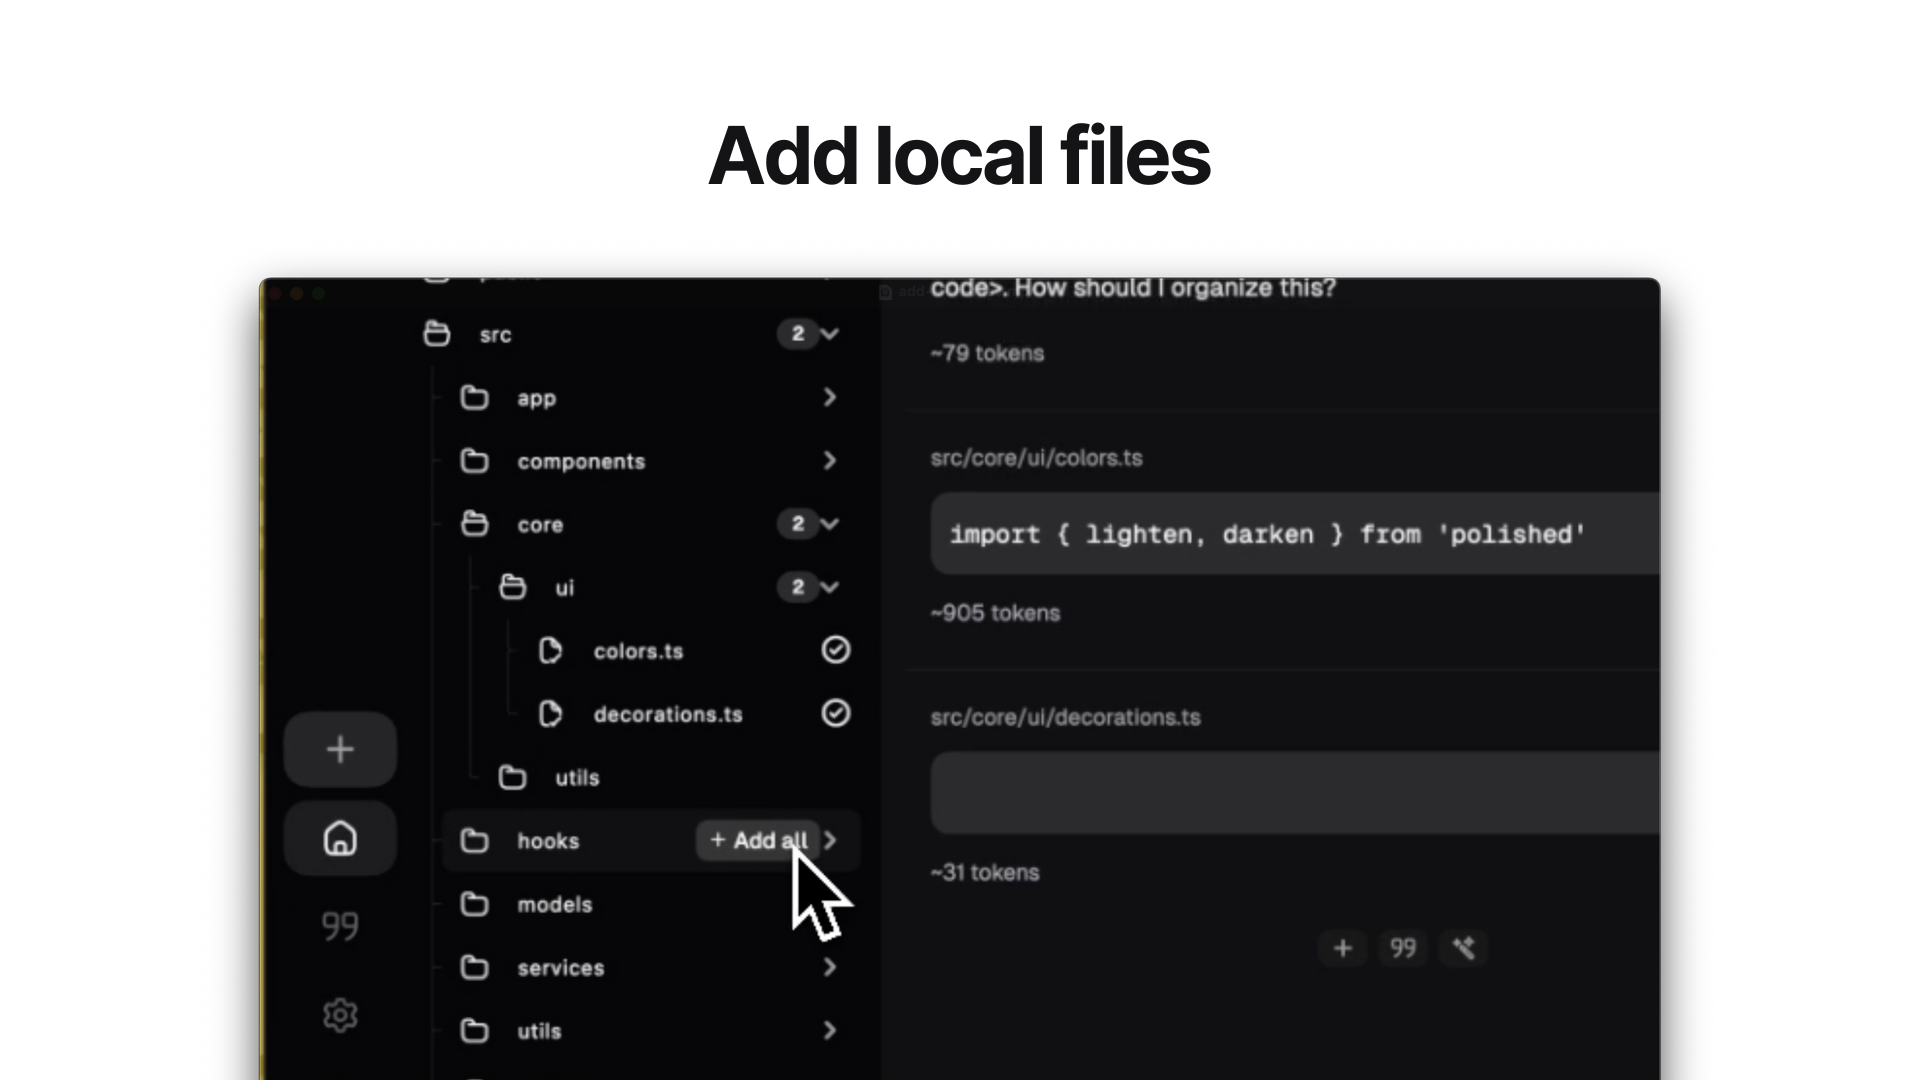Click the small plus icon below decorations tokens
Image resolution: width=1920 pixels, height=1080 pixels.
(x=1343, y=948)
